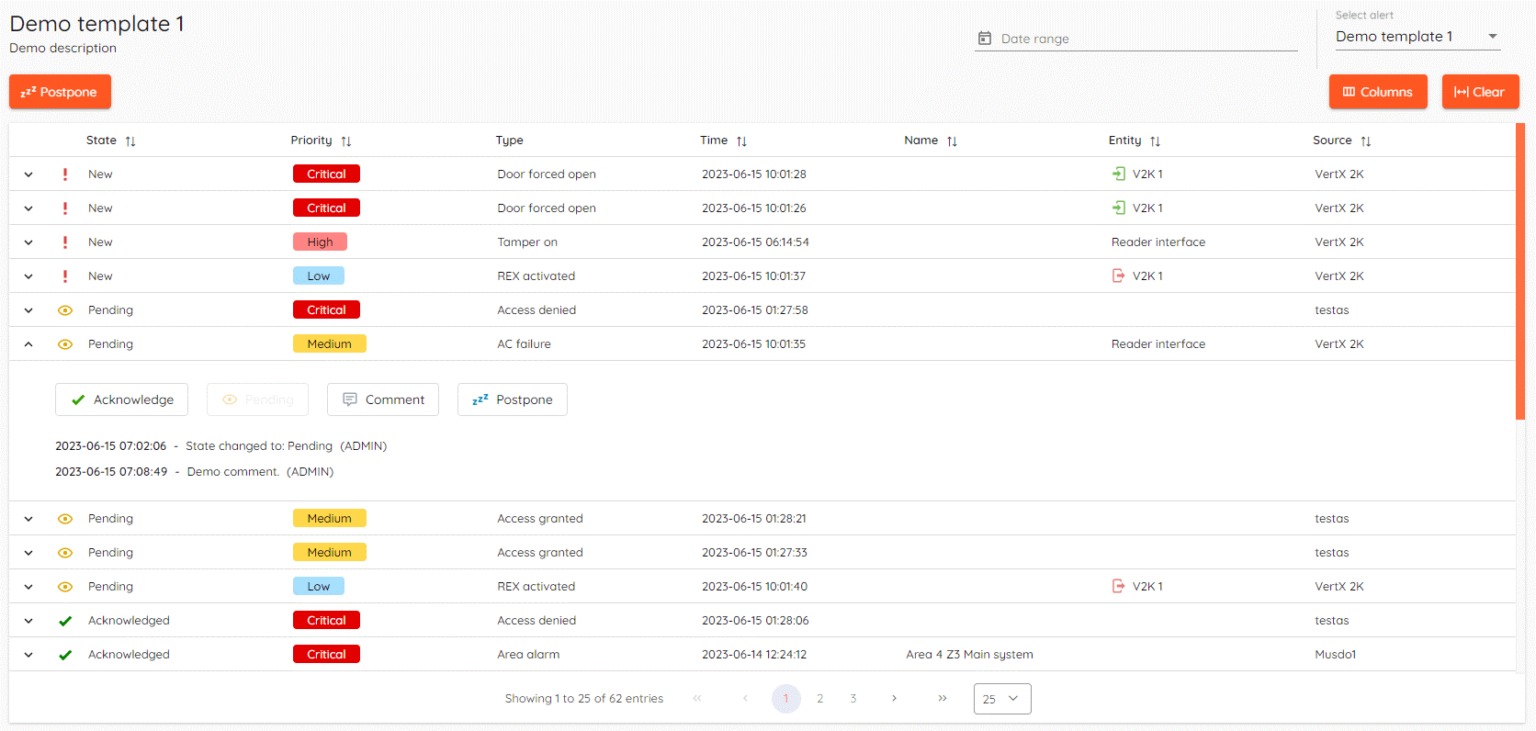Click the red exclamation icon on the first New alert
The height and width of the screenshot is (731, 1536).
coord(65,174)
